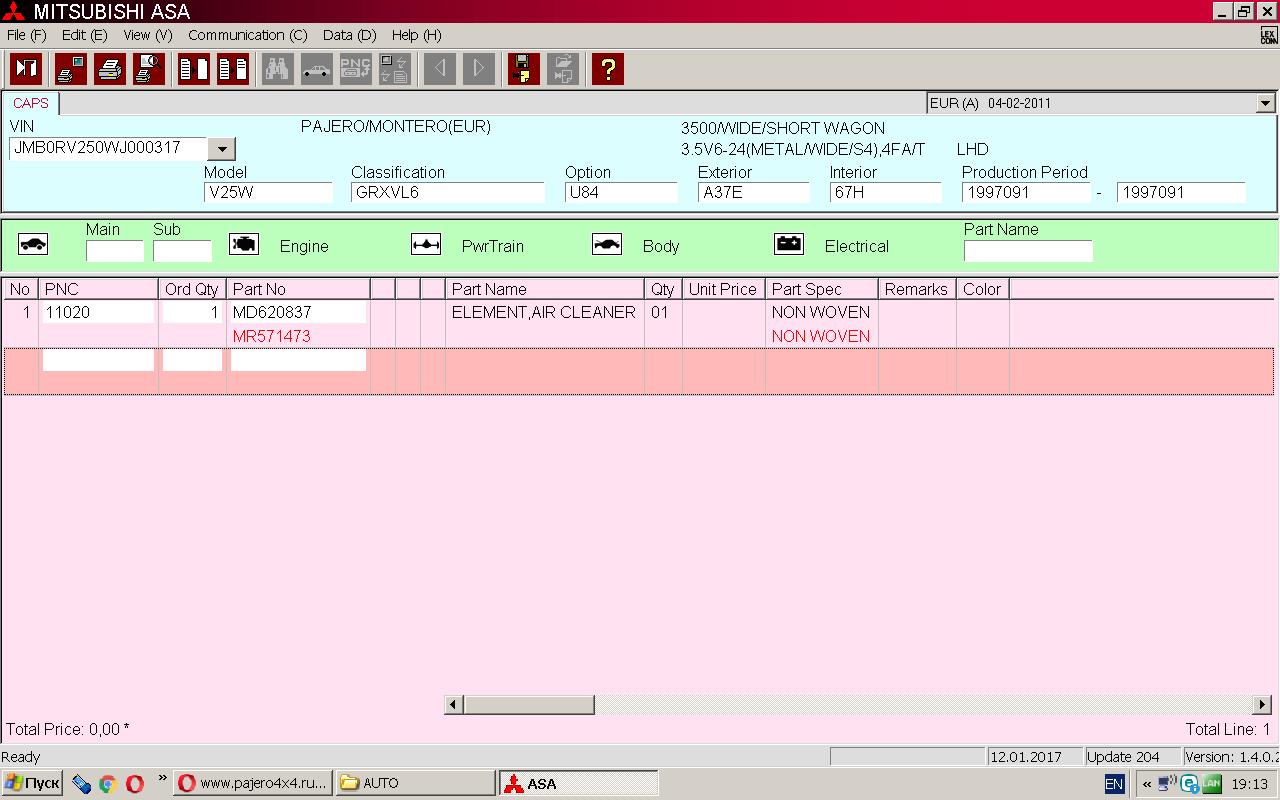The height and width of the screenshot is (800, 1280).
Task: Open help with question mark icon
Action: (x=607, y=69)
